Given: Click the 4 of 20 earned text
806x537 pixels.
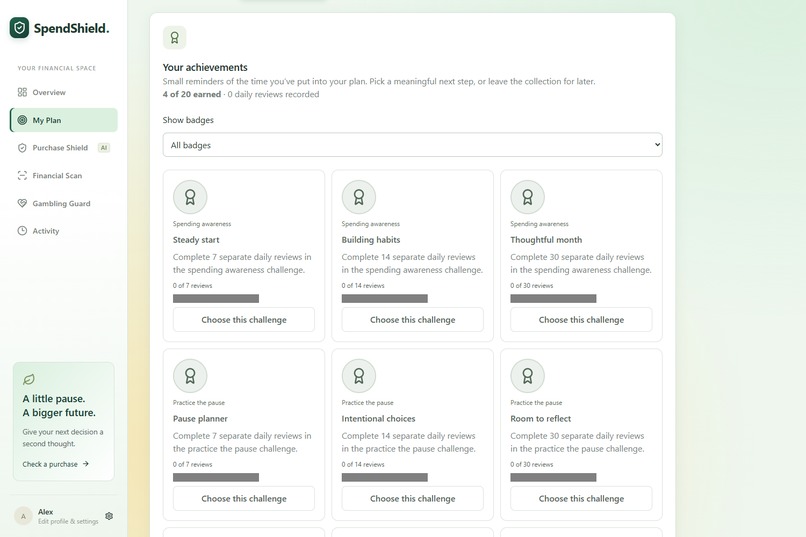Looking at the screenshot, I should point(192,94).
